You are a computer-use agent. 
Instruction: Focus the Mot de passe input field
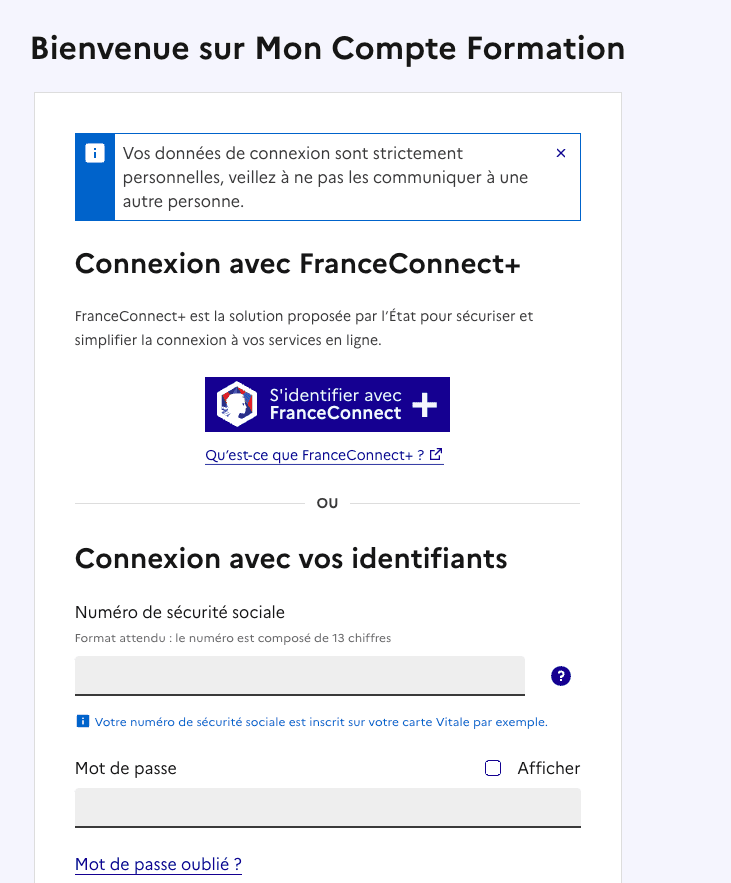click(327, 807)
